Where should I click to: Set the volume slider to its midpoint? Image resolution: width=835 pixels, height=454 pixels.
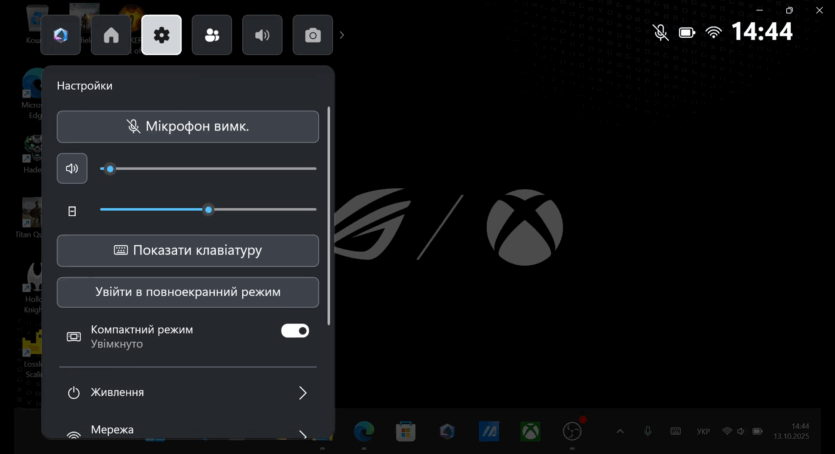pyautogui.click(x=208, y=169)
